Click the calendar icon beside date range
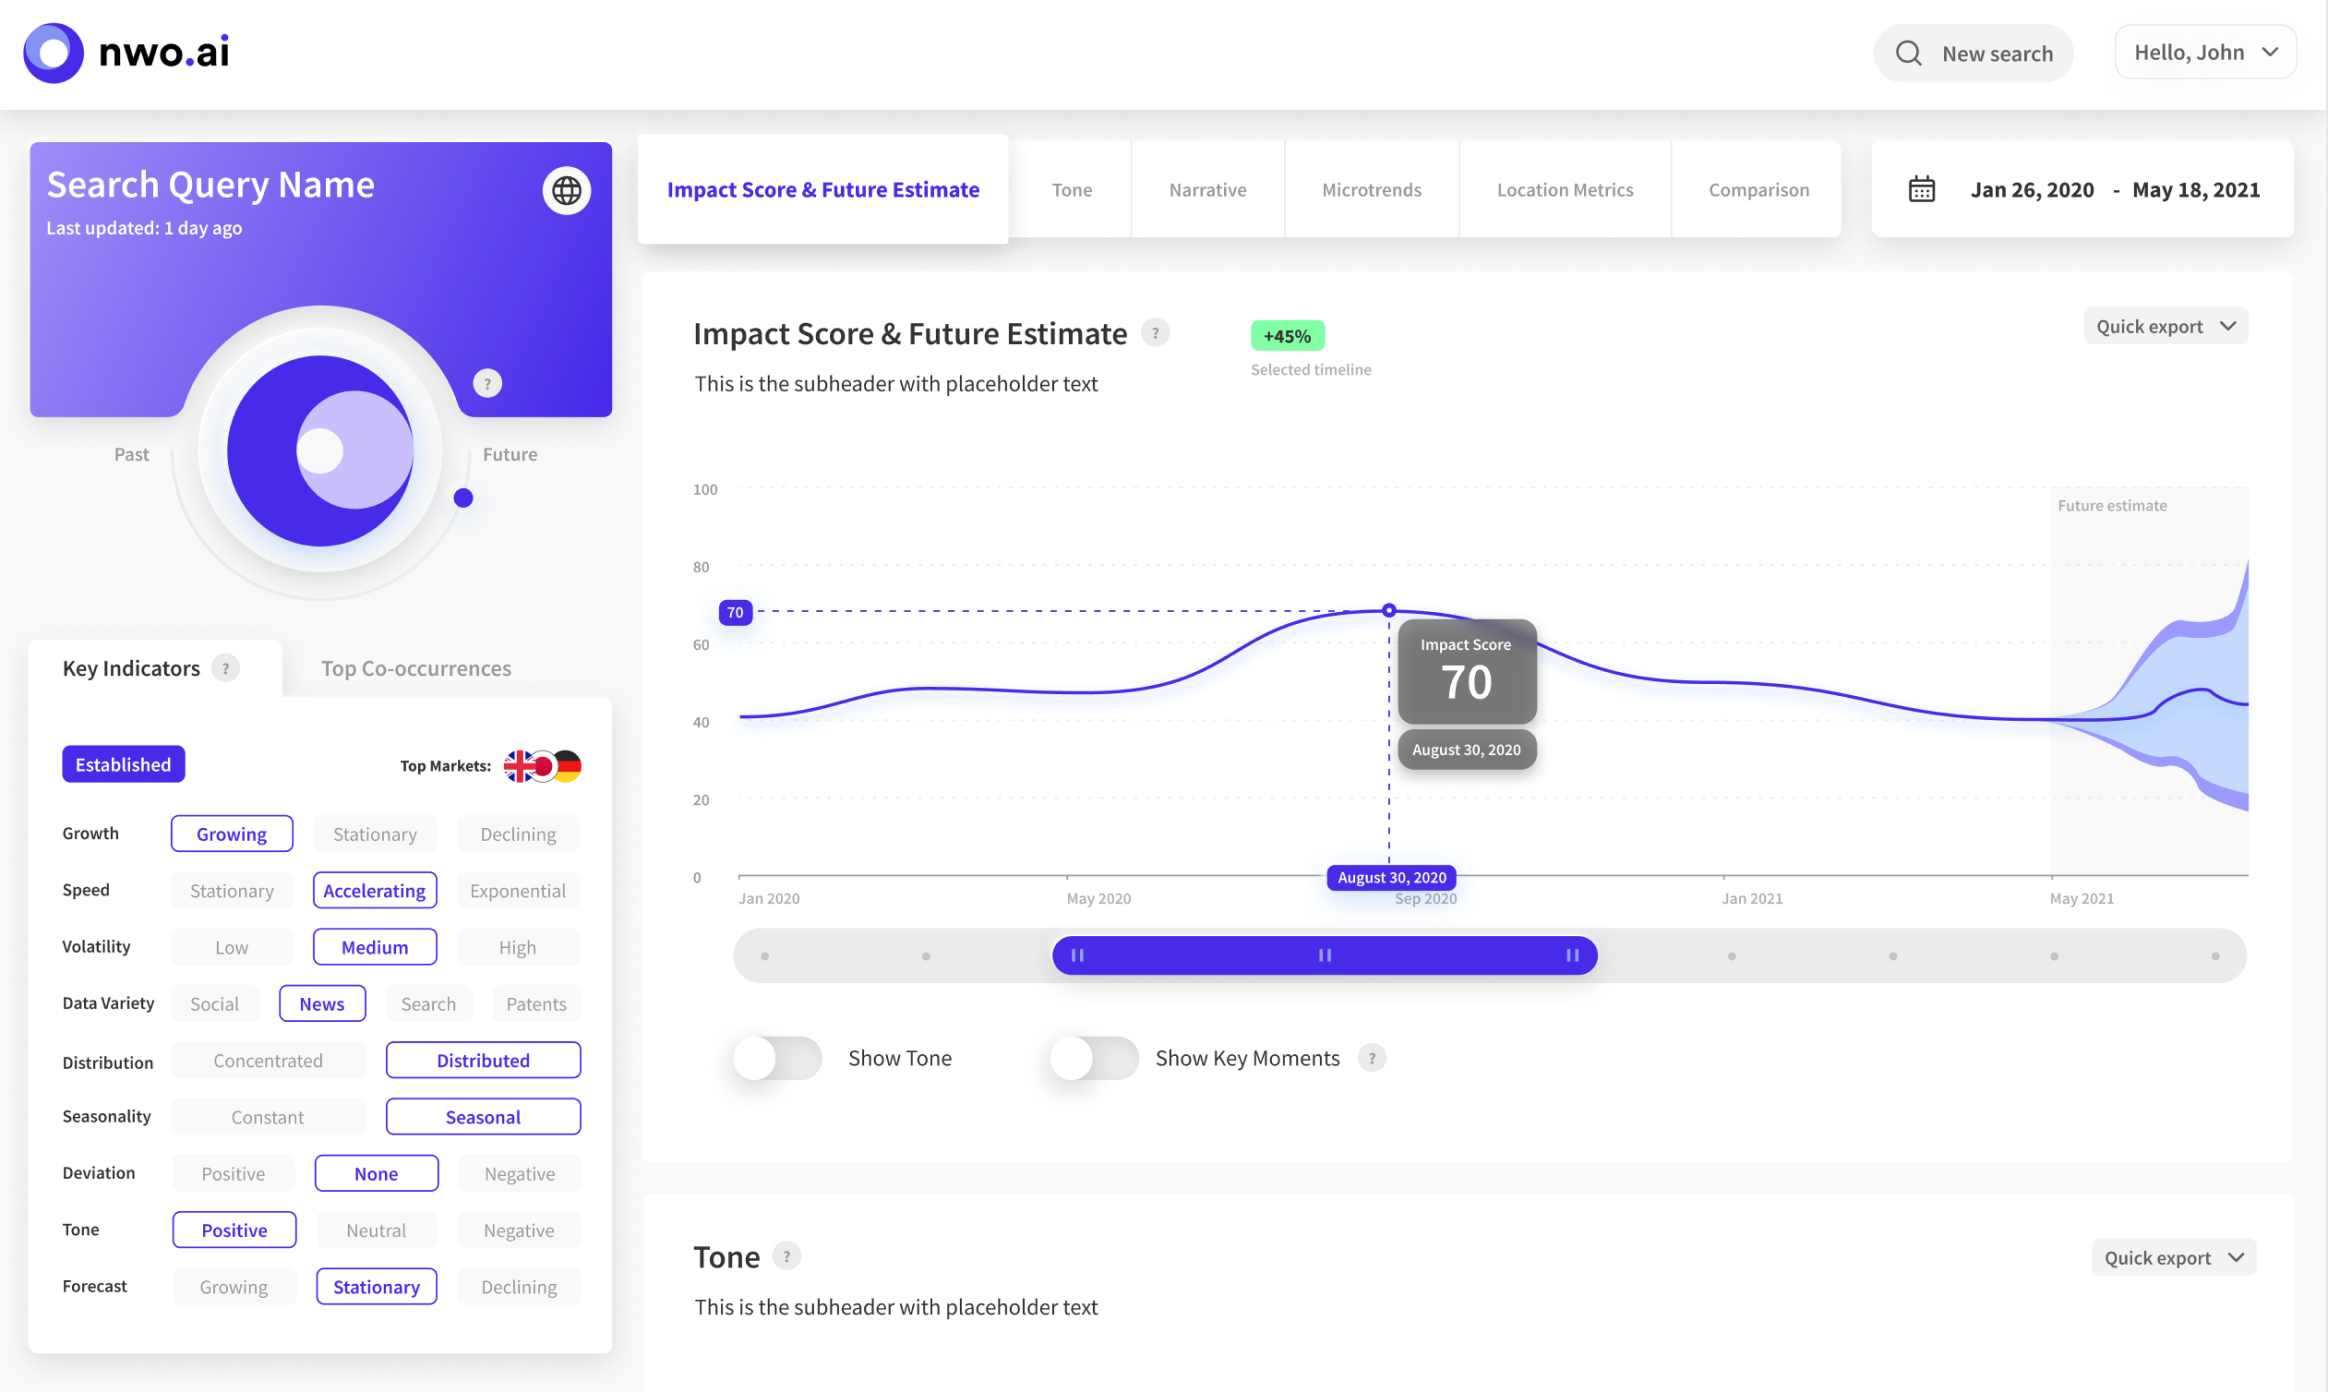The width and height of the screenshot is (2328, 1396). click(x=1921, y=189)
